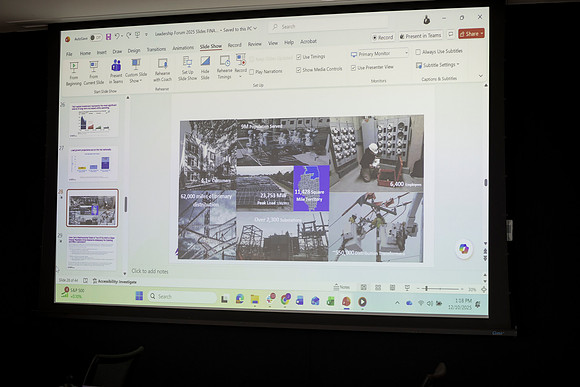Click the Comments icon beside Share
The width and height of the screenshot is (580, 387).
click(x=451, y=34)
